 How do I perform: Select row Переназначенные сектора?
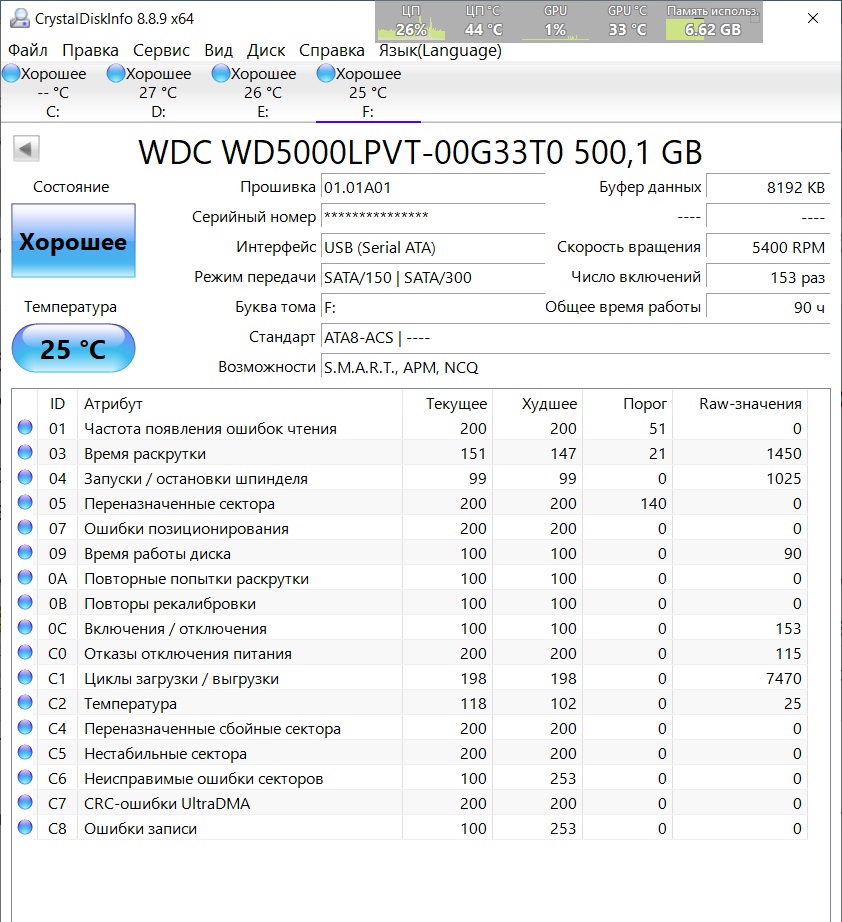[410, 503]
